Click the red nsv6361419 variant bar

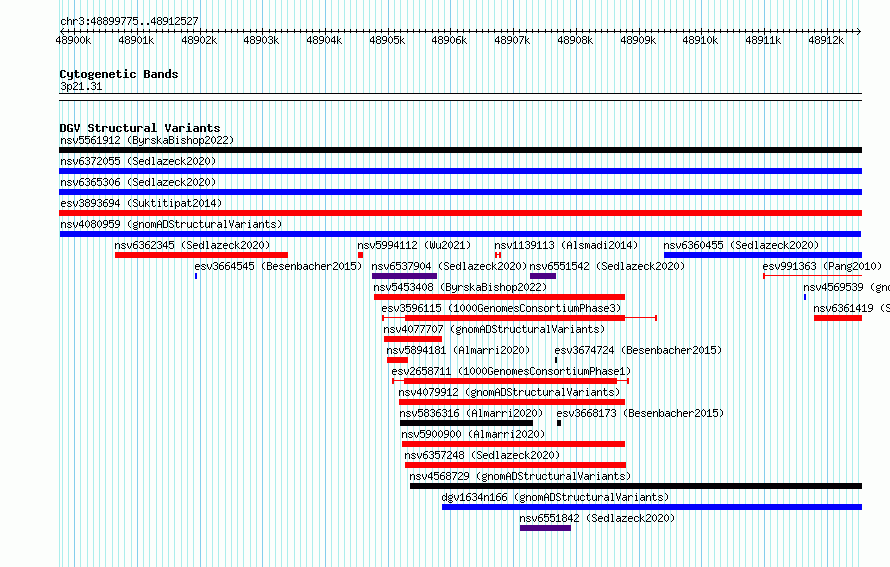click(x=838, y=318)
